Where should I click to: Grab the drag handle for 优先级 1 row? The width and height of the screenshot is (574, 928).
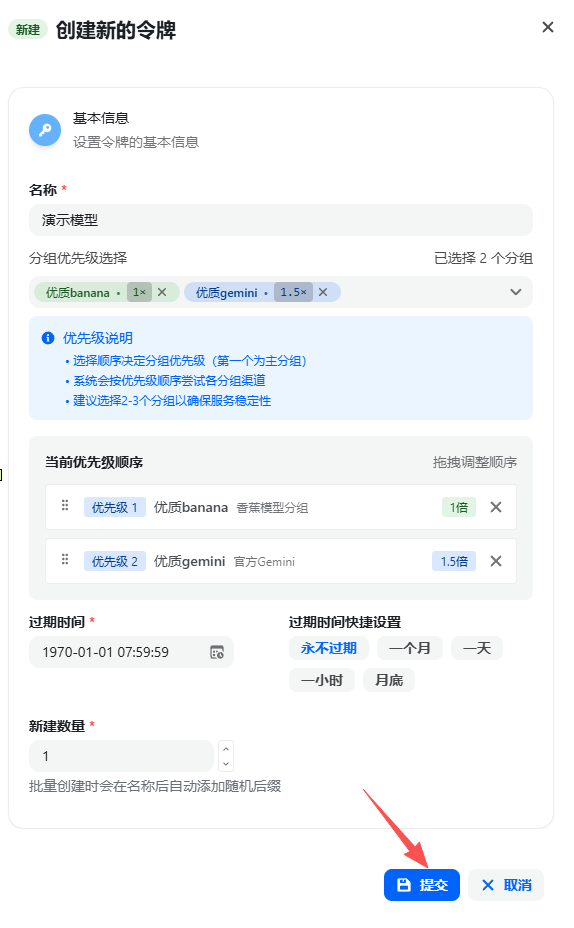click(x=65, y=505)
